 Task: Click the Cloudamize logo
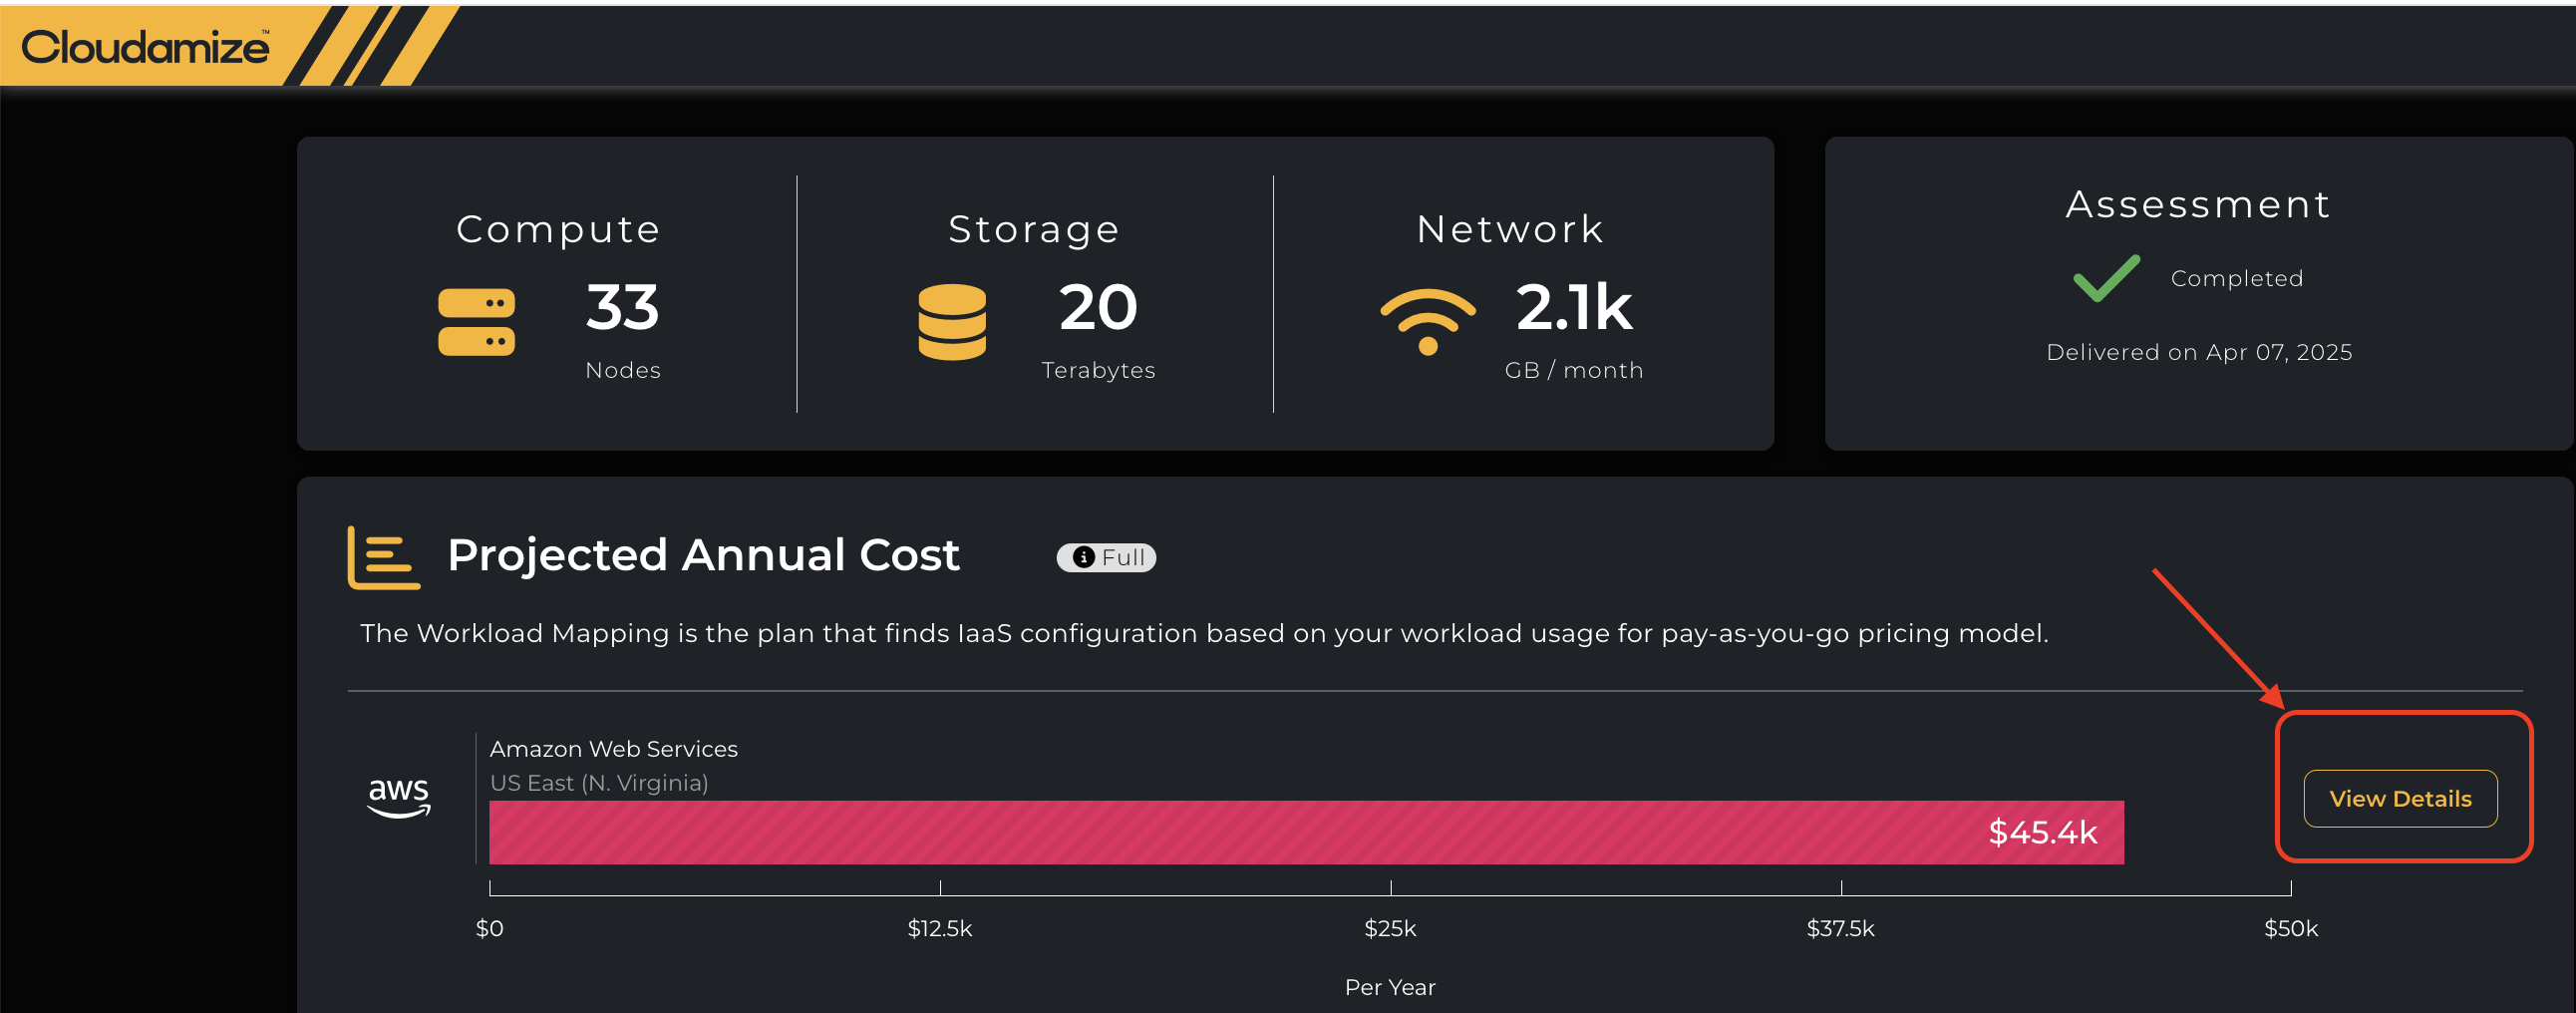click(x=146, y=47)
